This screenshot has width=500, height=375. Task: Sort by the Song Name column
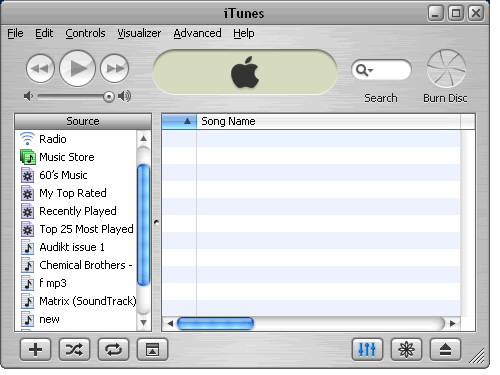pos(328,121)
